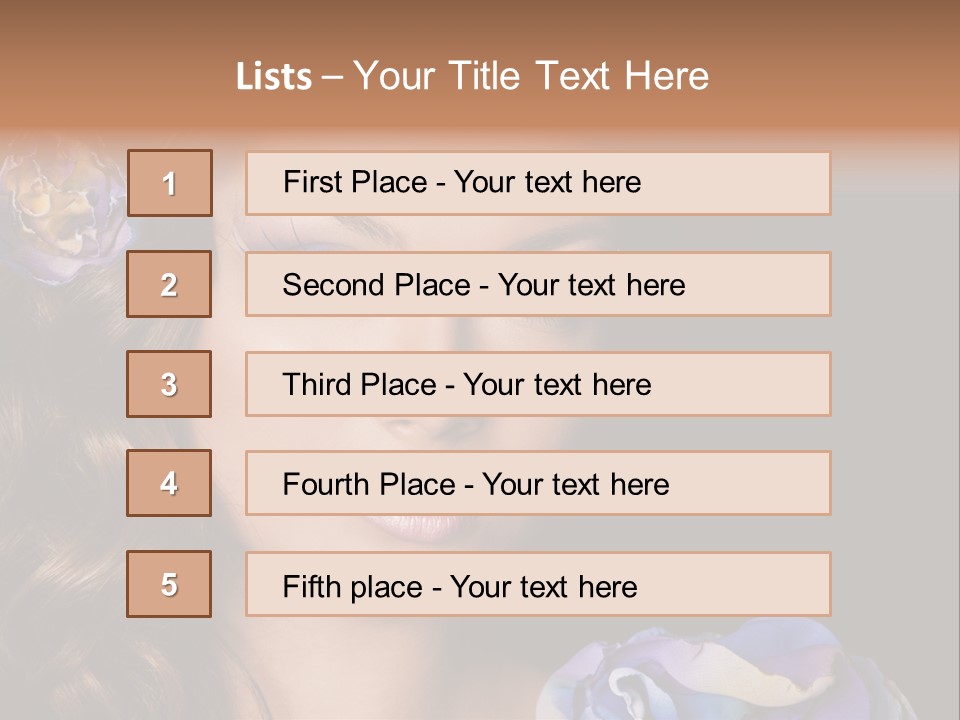This screenshot has height=720, width=960.
Task: Click "Your text here" in Third Place row
Action: click(x=557, y=385)
